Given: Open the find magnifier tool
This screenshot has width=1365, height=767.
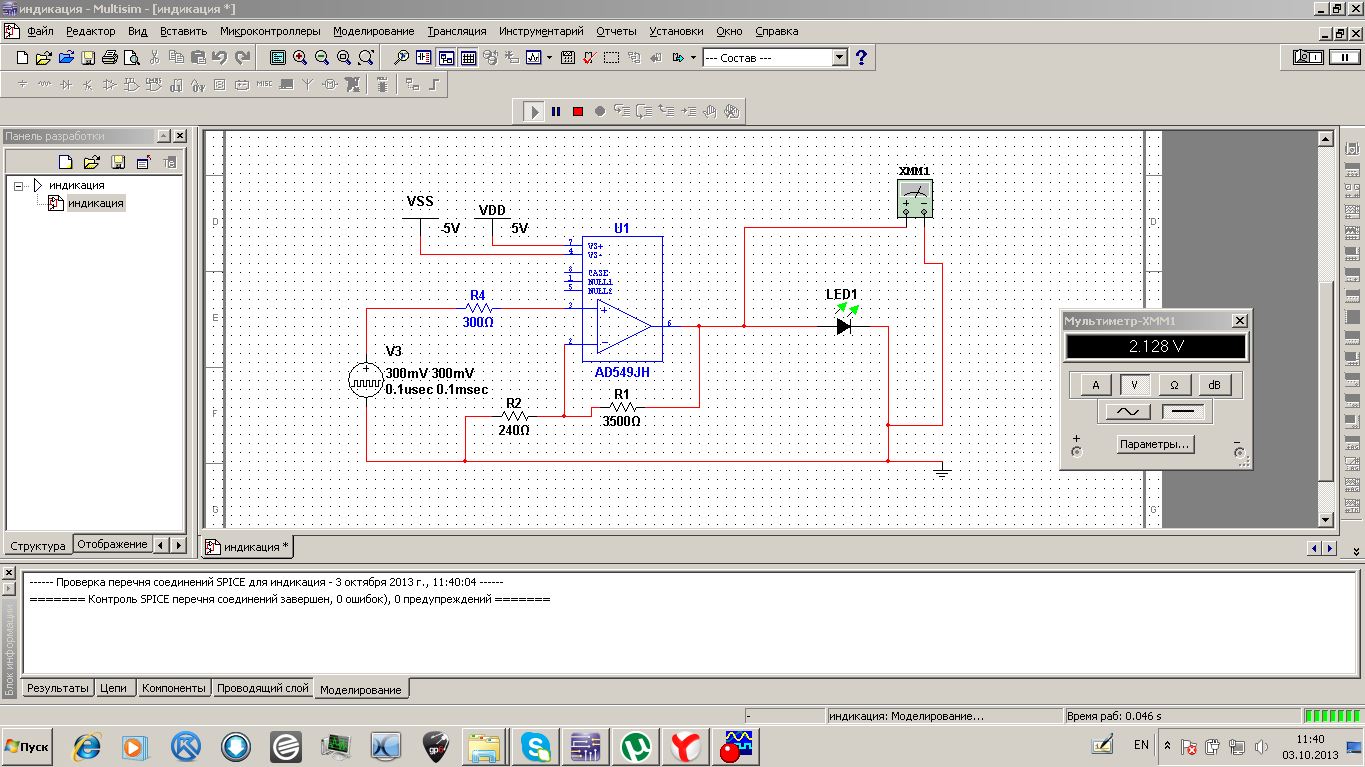Looking at the screenshot, I should point(401,58).
